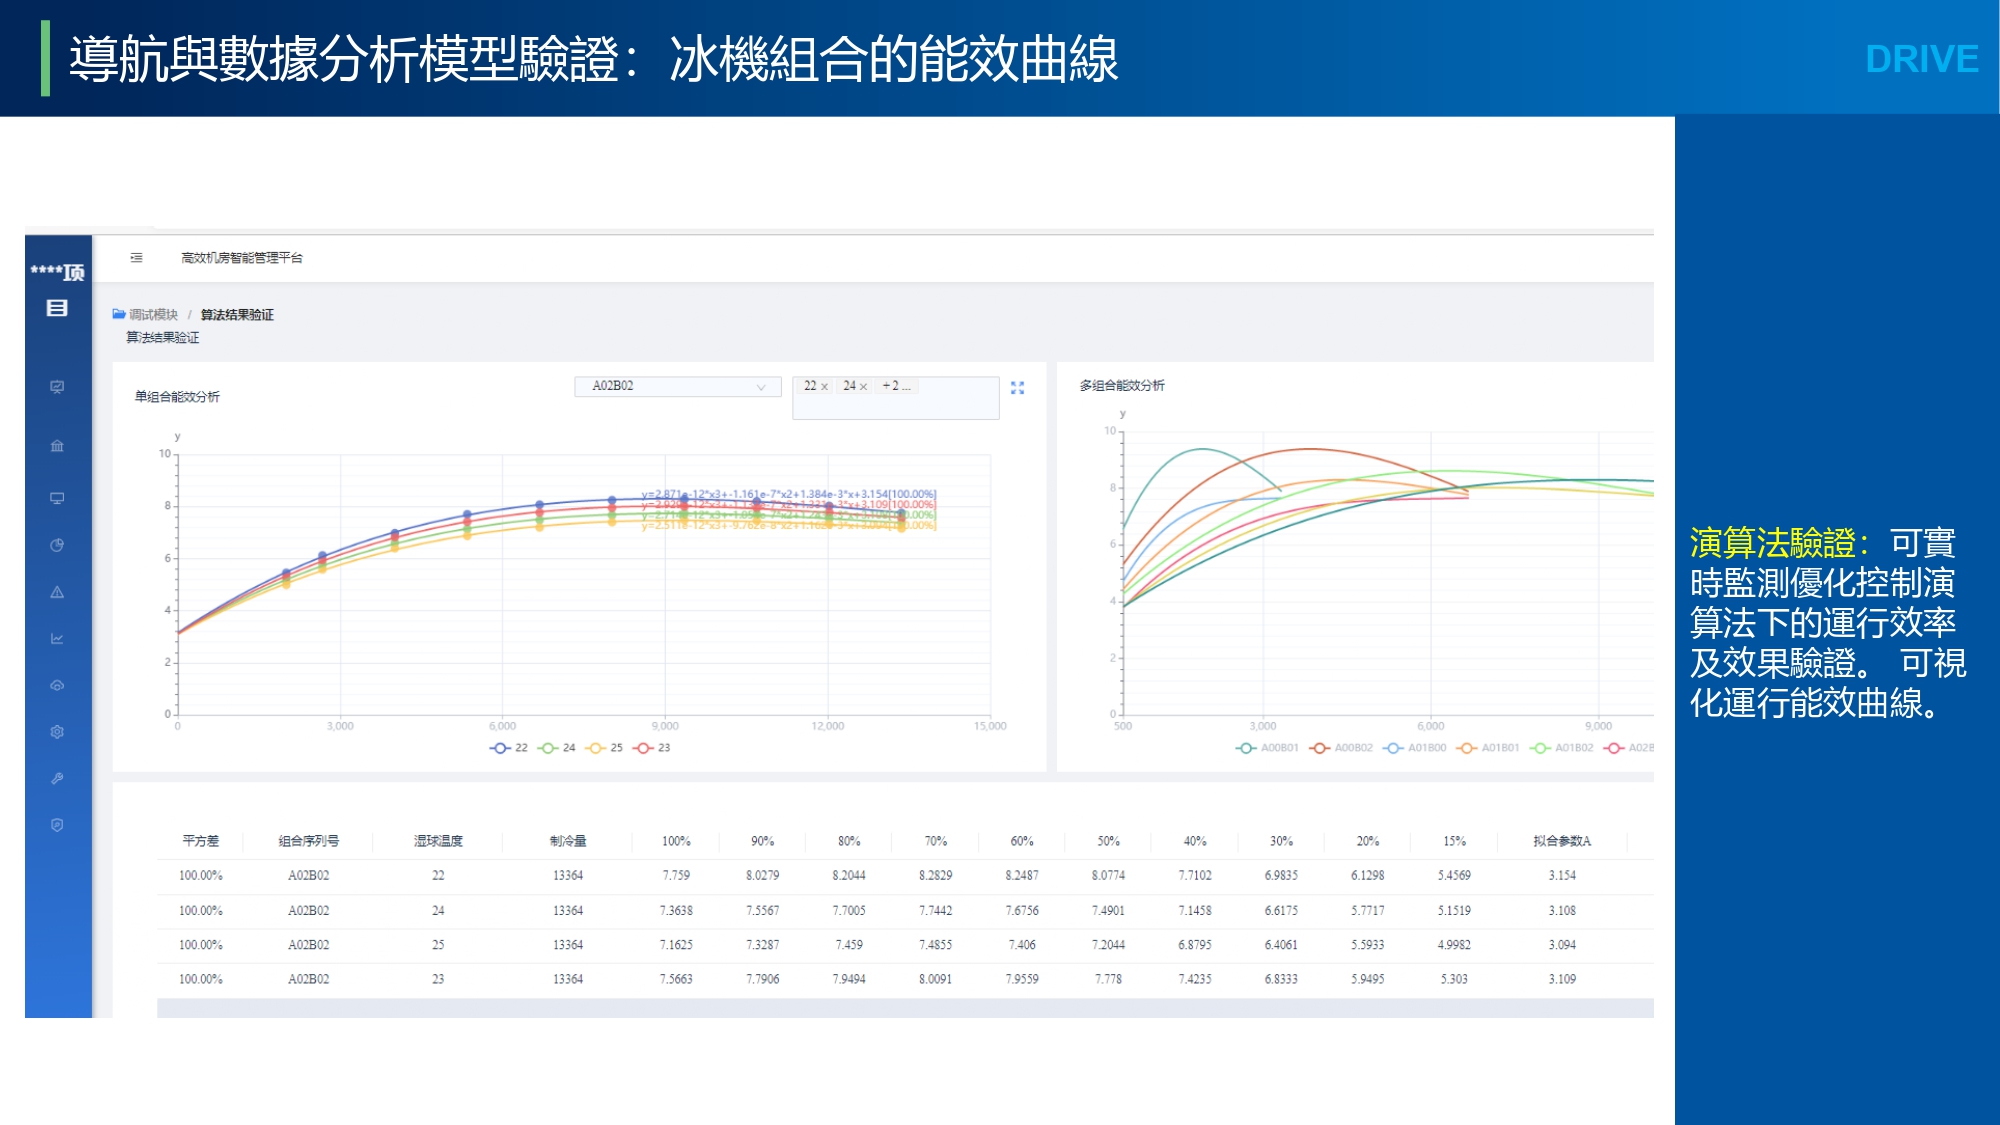
Task: Remove the 22 tag from temperature selector
Action: tap(825, 387)
